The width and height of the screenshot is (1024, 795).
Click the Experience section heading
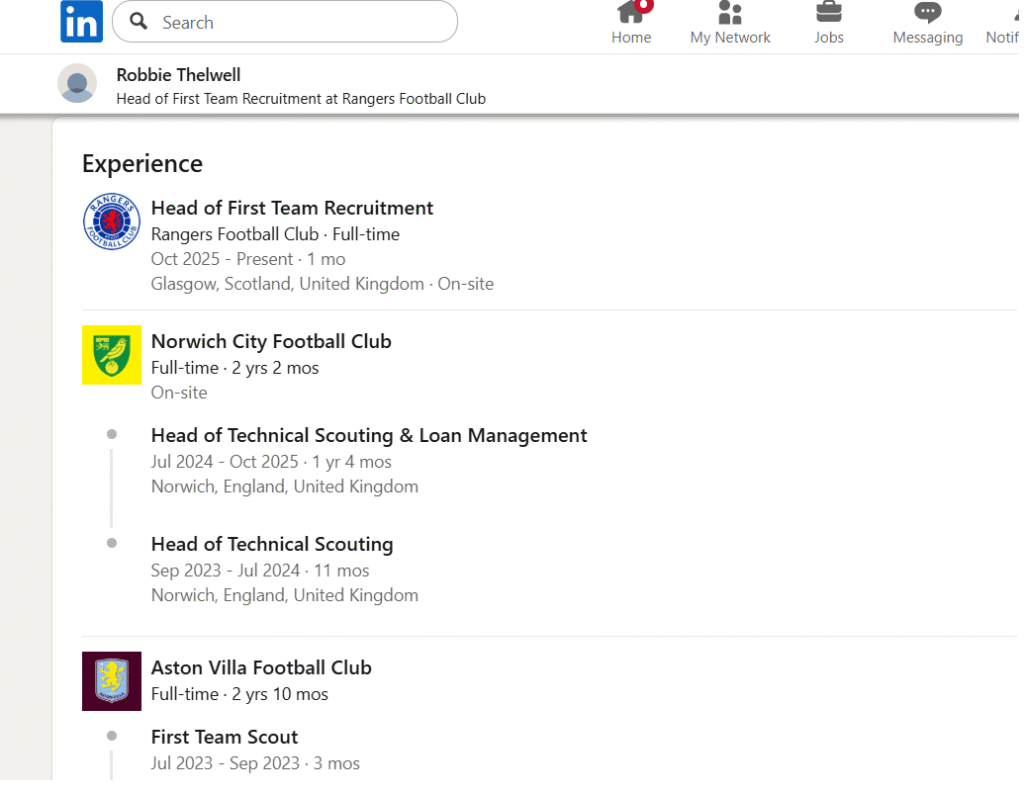142,164
